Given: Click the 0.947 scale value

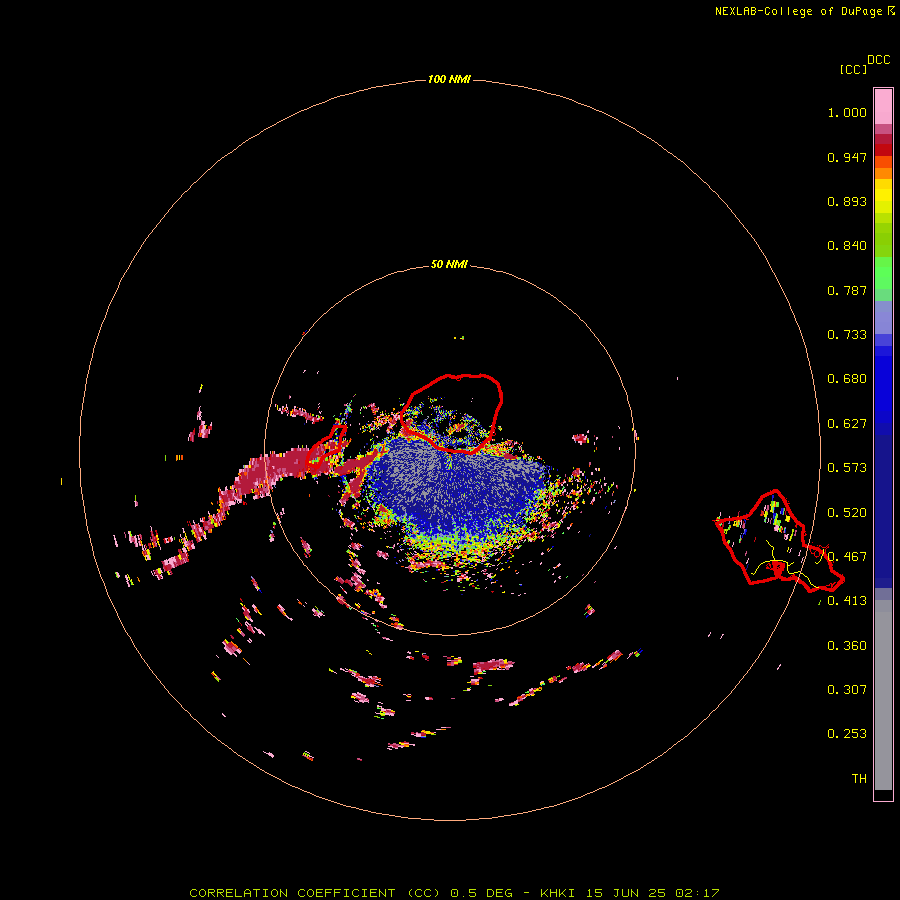Looking at the screenshot, I should click(x=847, y=157).
